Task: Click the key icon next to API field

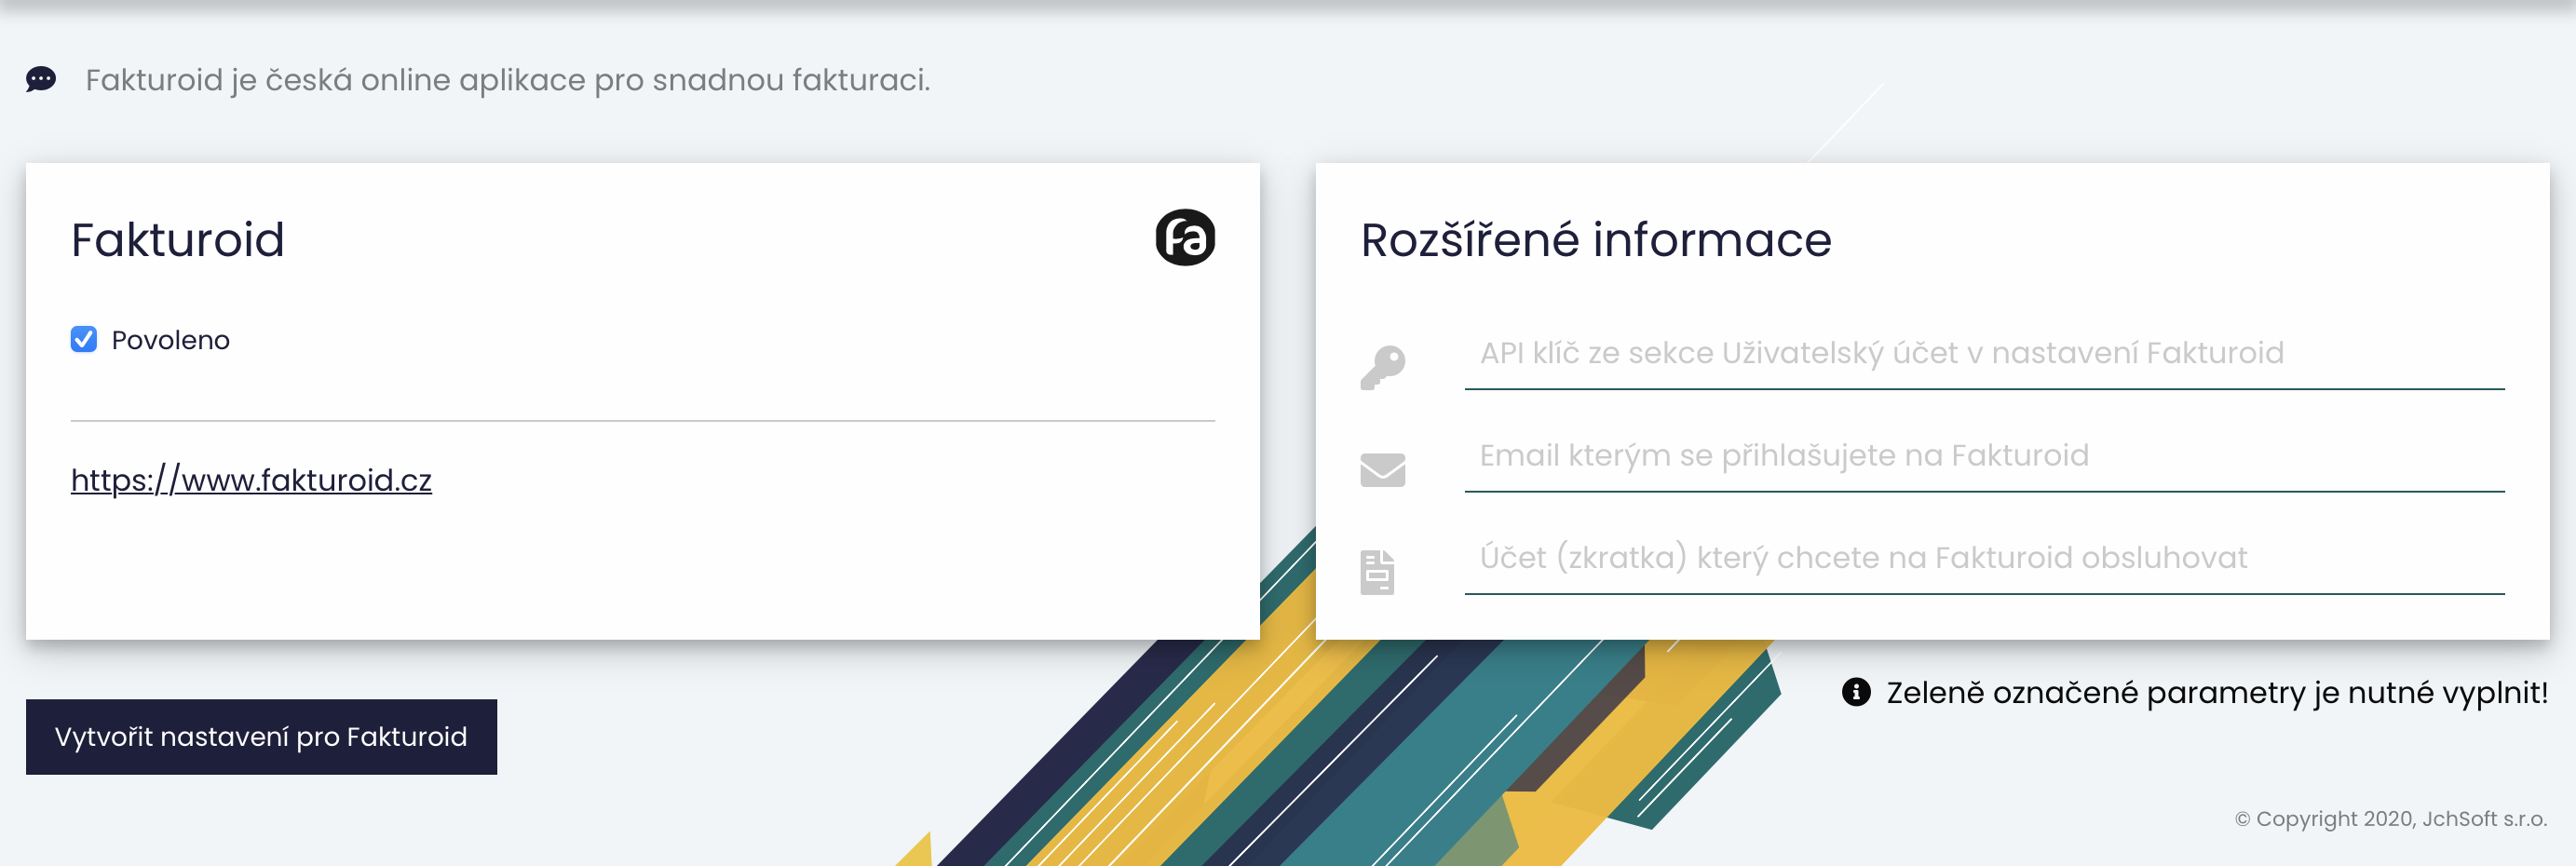Action: [1382, 367]
